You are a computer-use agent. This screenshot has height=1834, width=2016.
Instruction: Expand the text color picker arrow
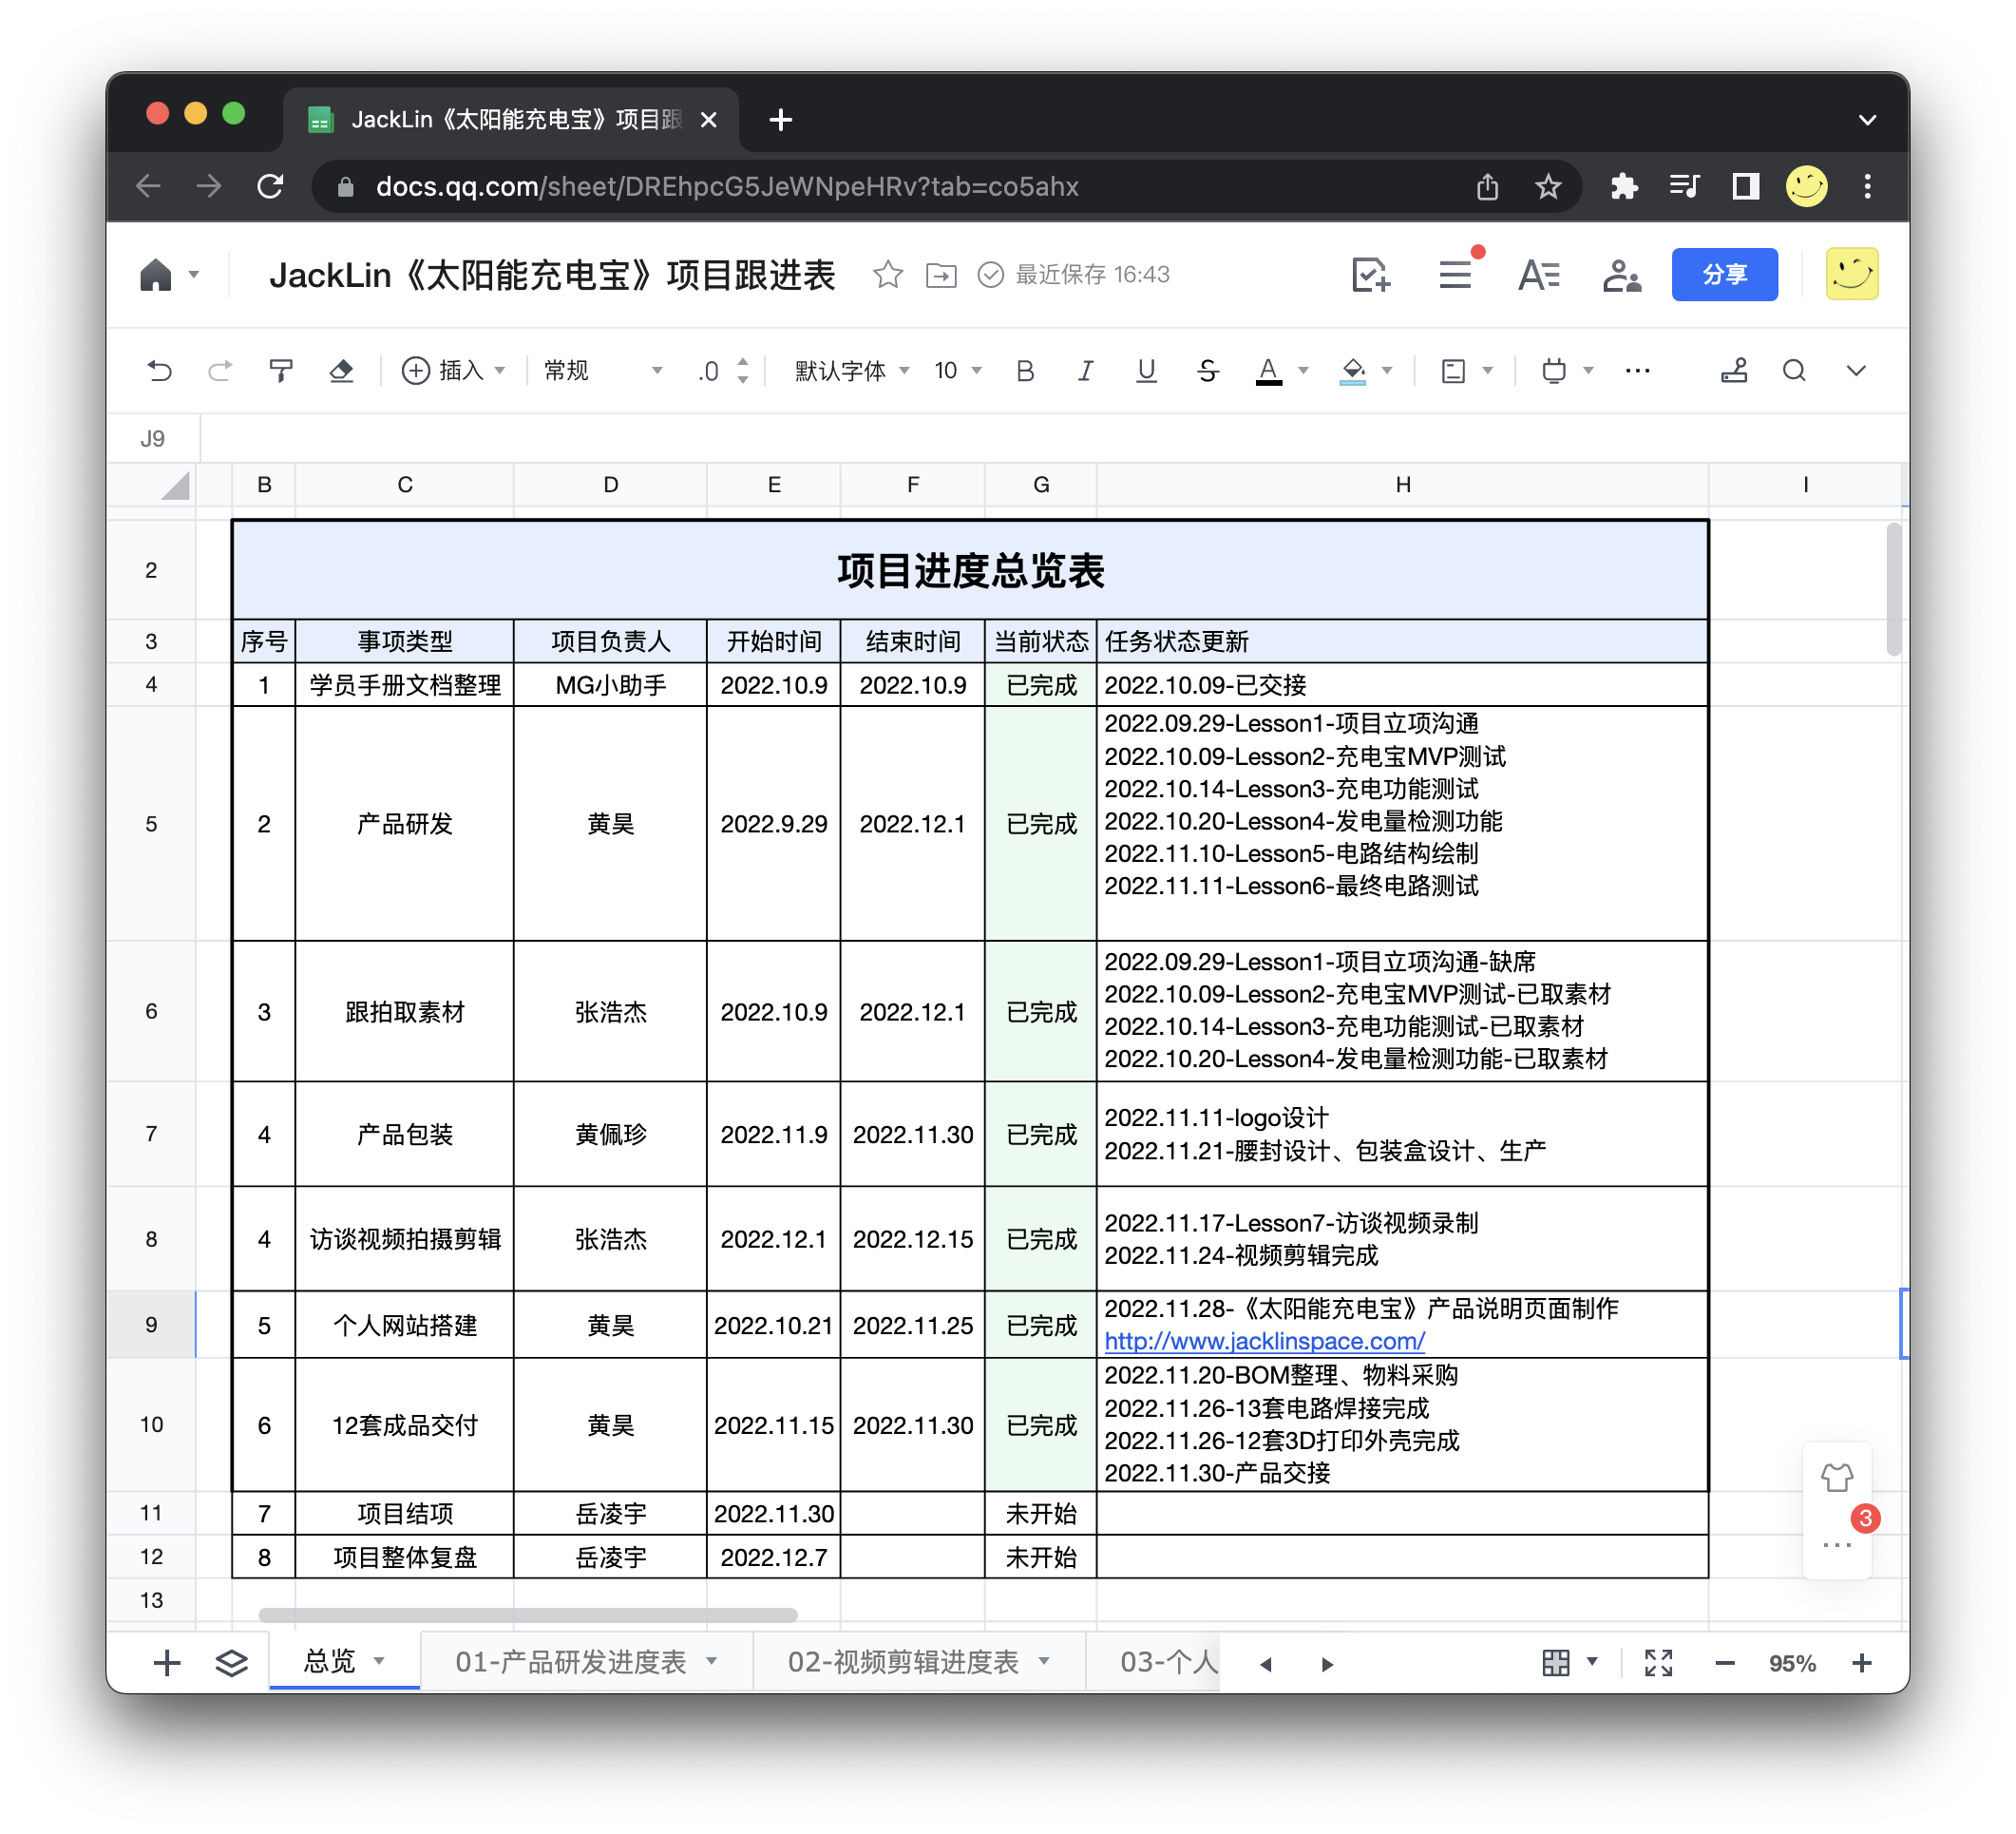(1303, 371)
